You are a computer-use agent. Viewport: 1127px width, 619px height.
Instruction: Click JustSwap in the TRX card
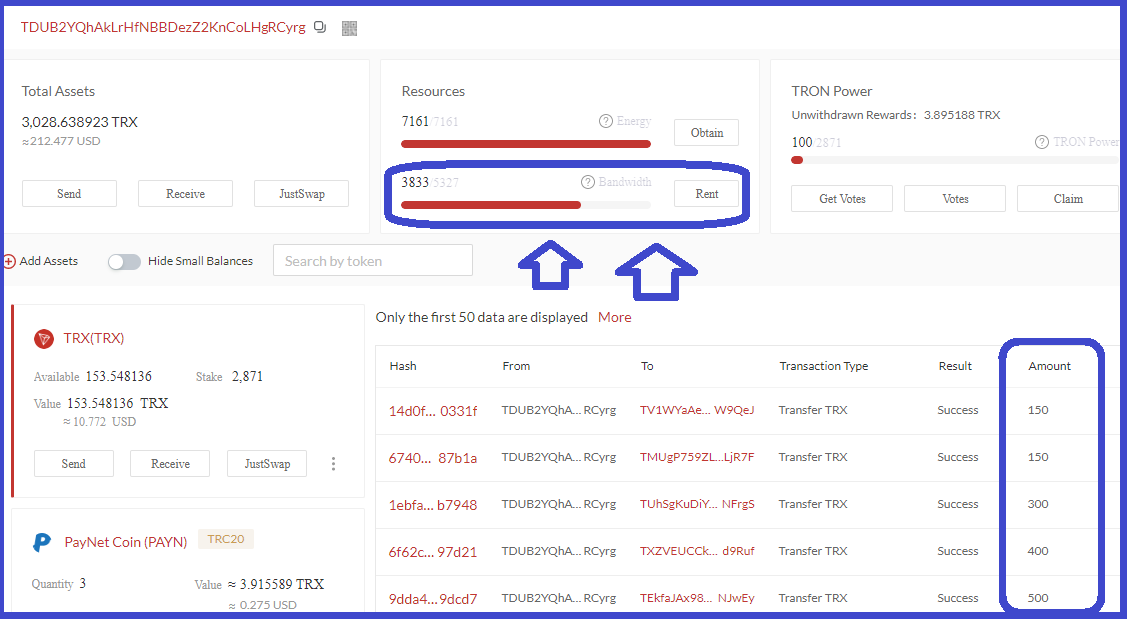tap(267, 464)
